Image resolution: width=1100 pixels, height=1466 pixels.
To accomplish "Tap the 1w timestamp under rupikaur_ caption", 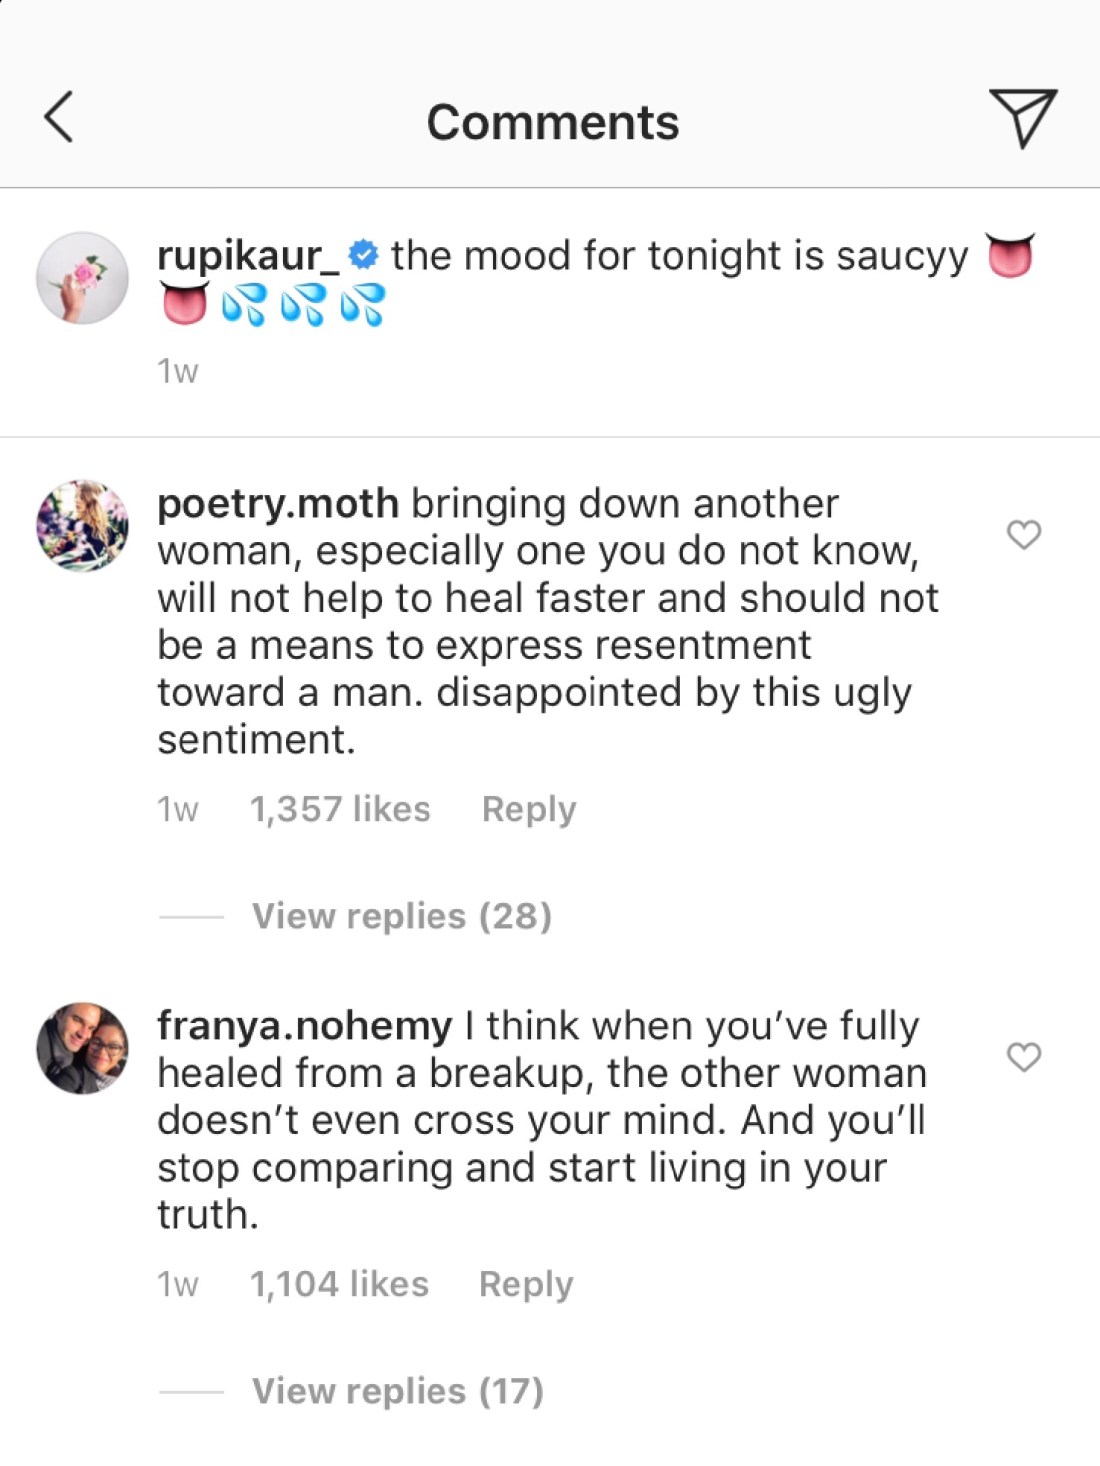I will tap(178, 371).
